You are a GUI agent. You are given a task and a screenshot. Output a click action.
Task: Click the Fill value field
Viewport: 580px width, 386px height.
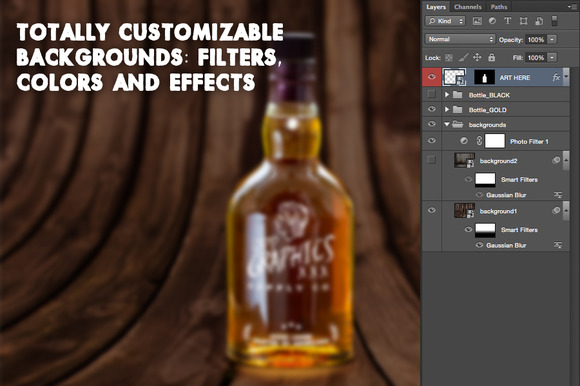536,58
